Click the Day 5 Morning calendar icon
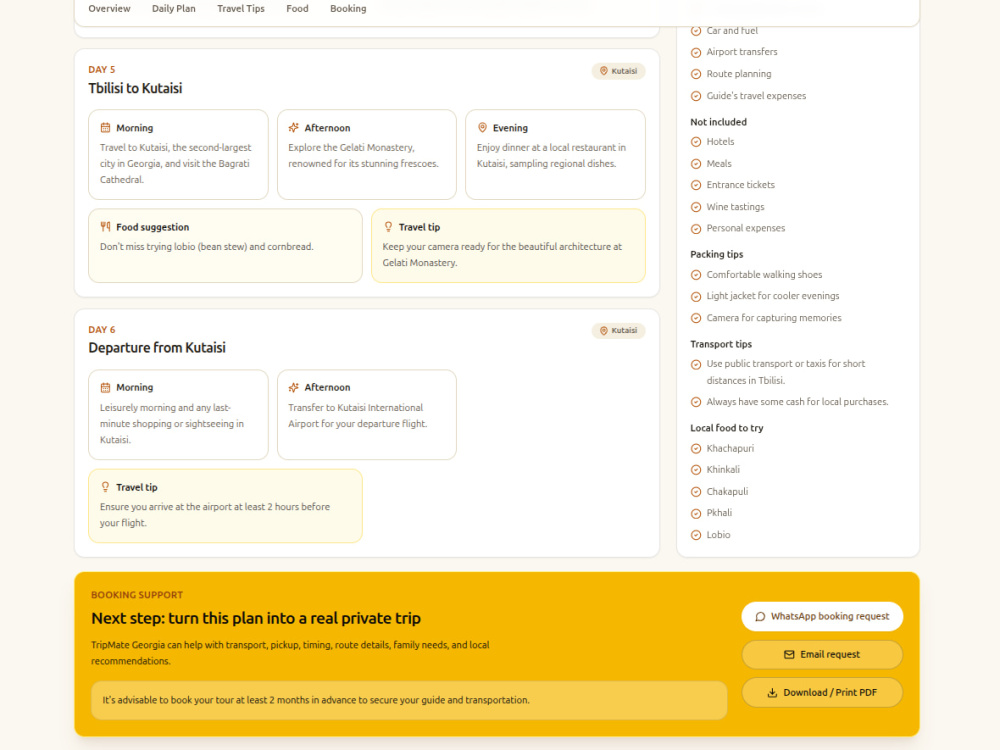This screenshot has width=1000, height=750. (x=105, y=128)
